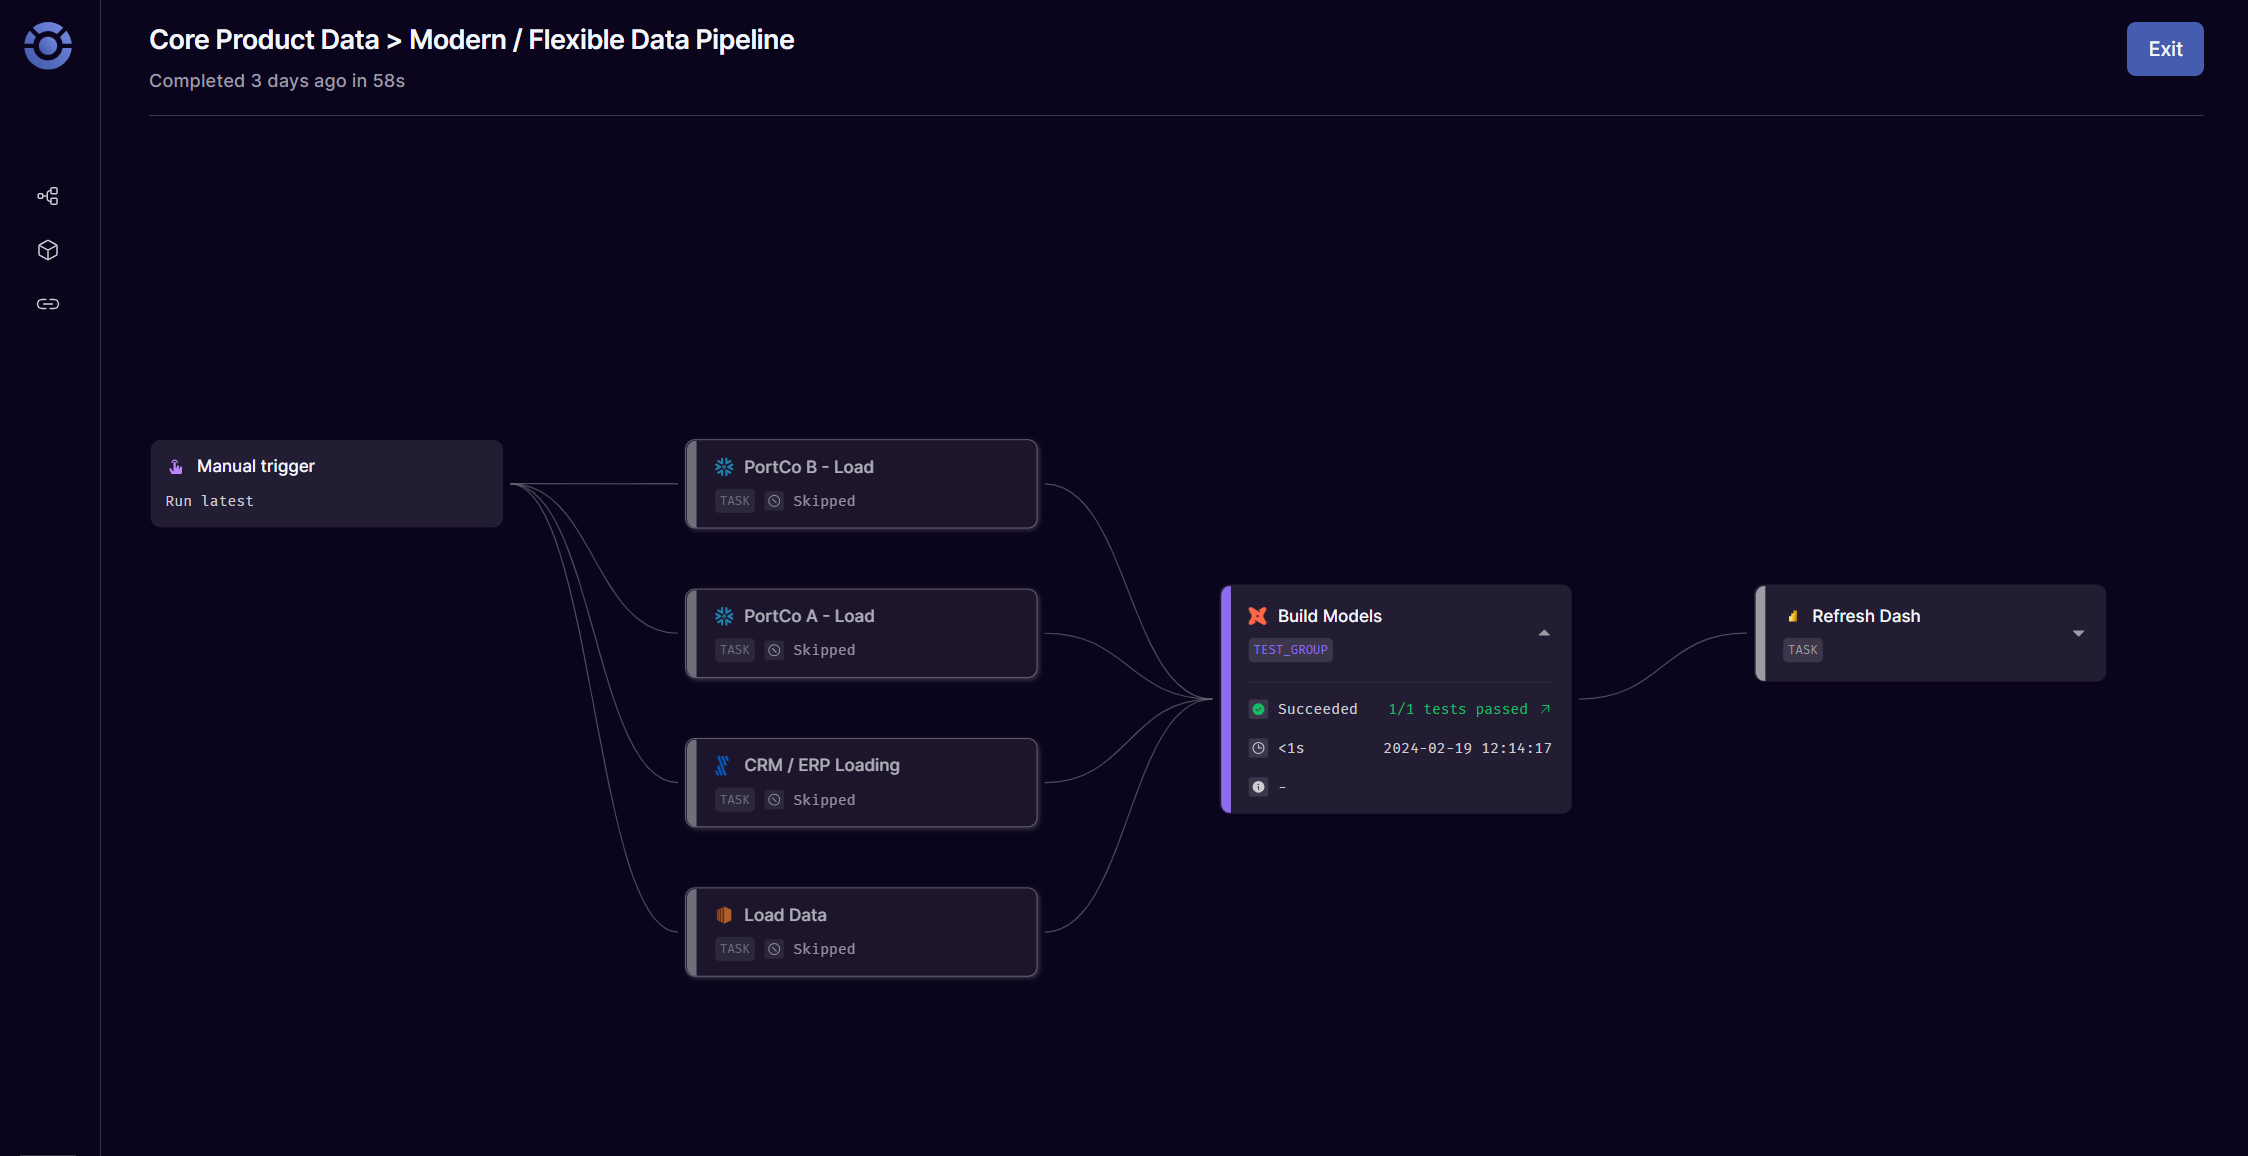Click the Snowflake icon on PortCo B - Load
The height and width of the screenshot is (1156, 2248).
(x=723, y=466)
